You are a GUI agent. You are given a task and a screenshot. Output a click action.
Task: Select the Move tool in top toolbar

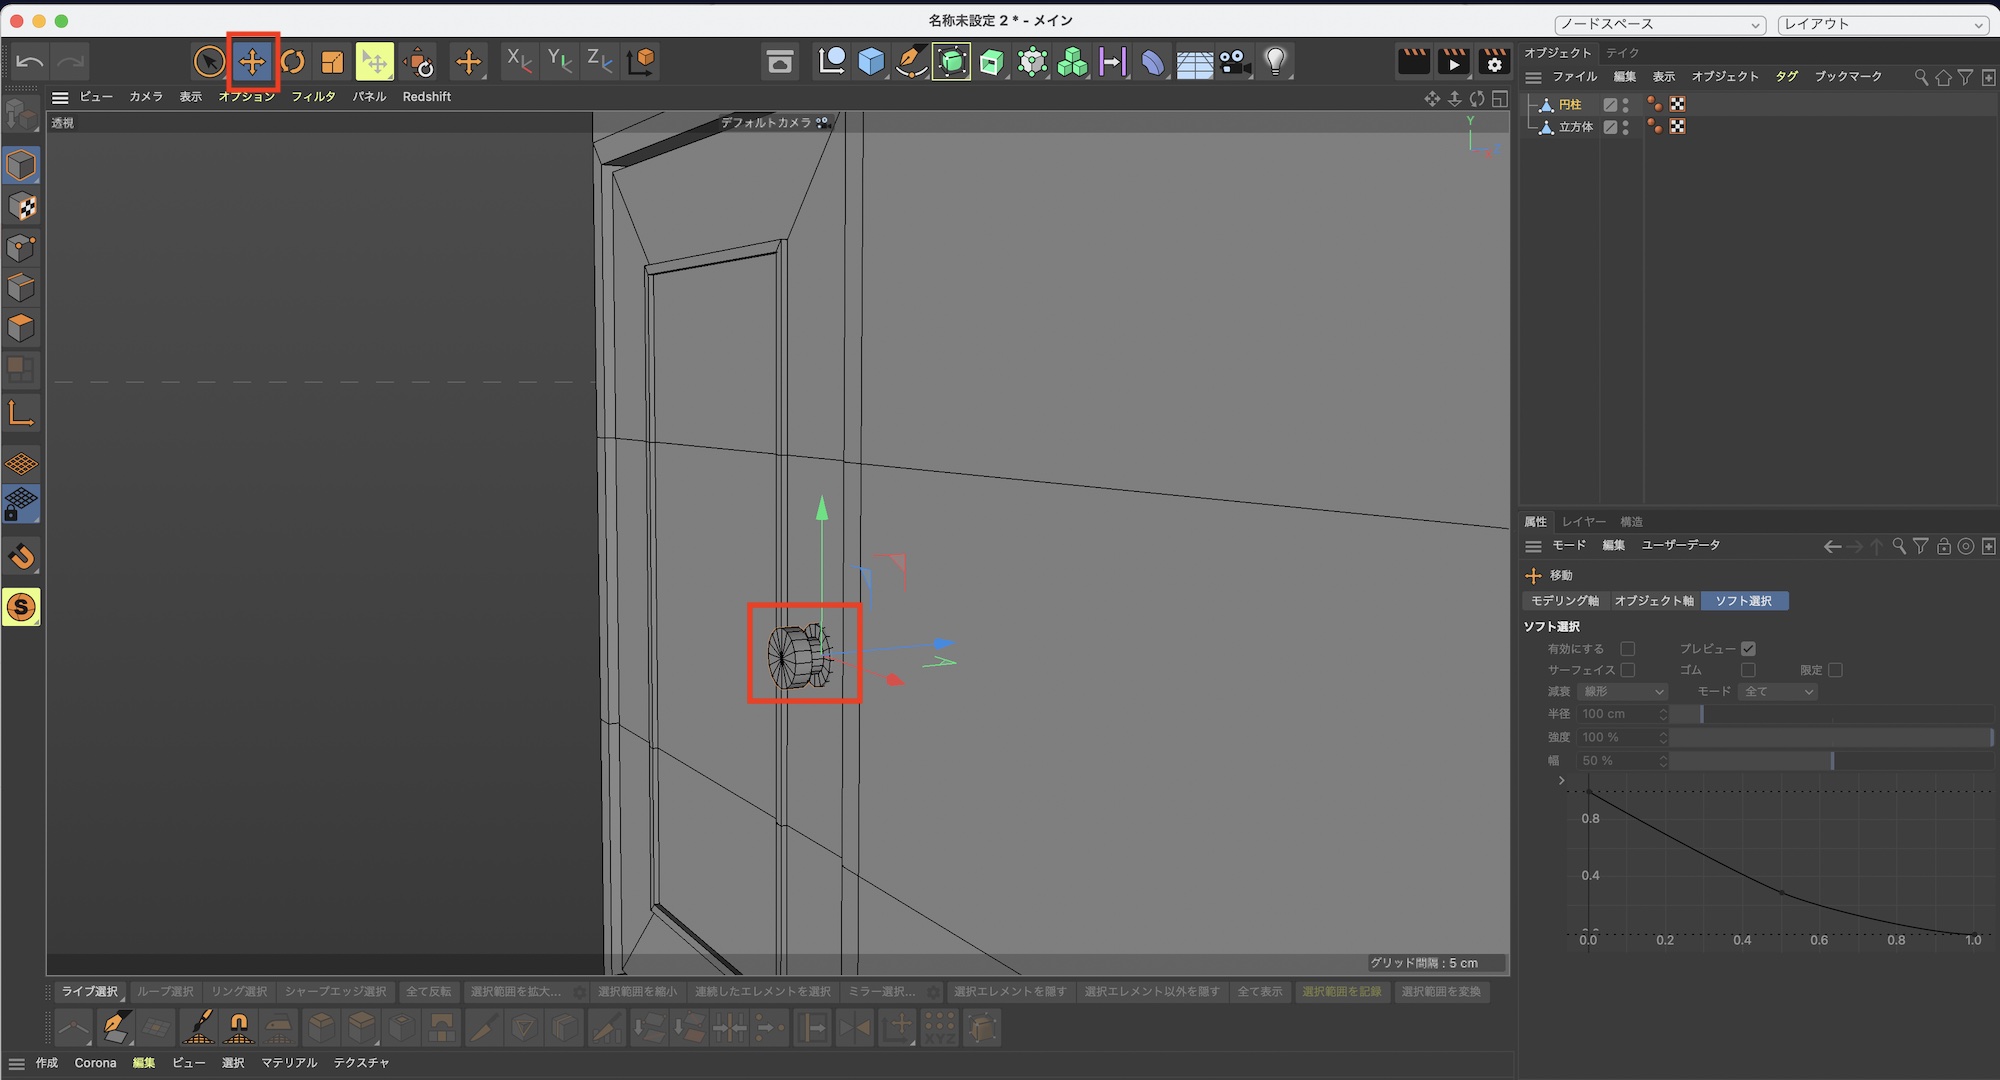click(252, 62)
